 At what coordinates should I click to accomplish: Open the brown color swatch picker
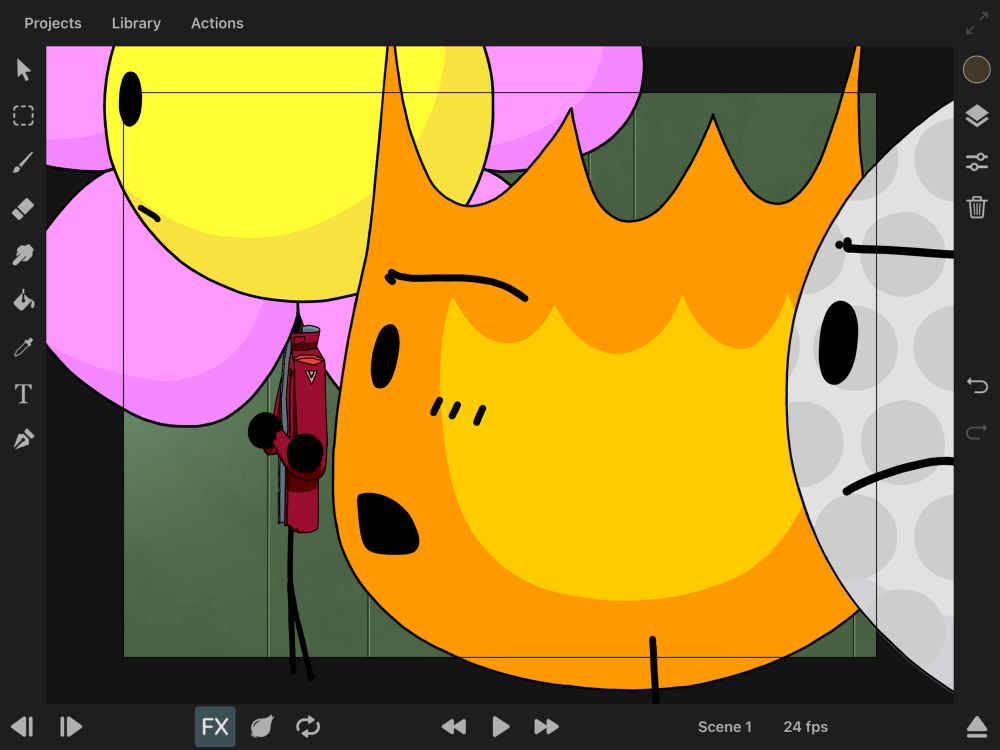(976, 70)
